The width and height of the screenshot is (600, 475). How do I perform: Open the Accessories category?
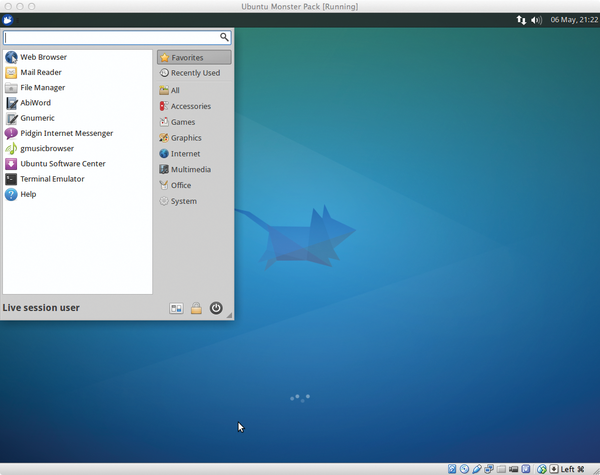click(194, 106)
